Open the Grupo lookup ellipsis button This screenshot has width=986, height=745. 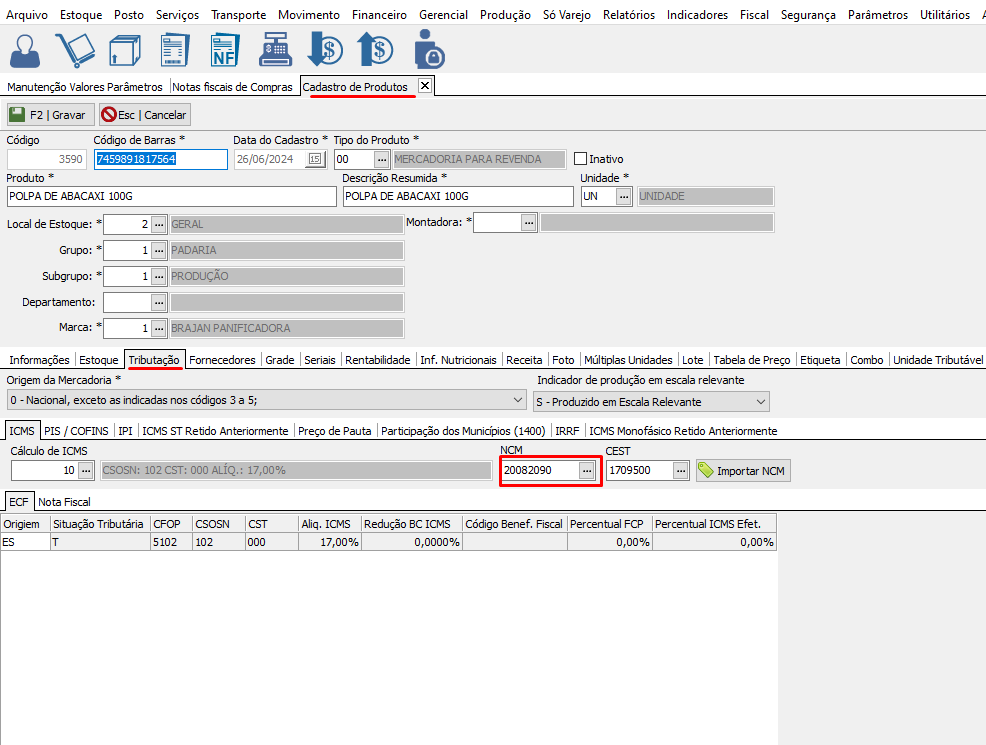click(158, 250)
